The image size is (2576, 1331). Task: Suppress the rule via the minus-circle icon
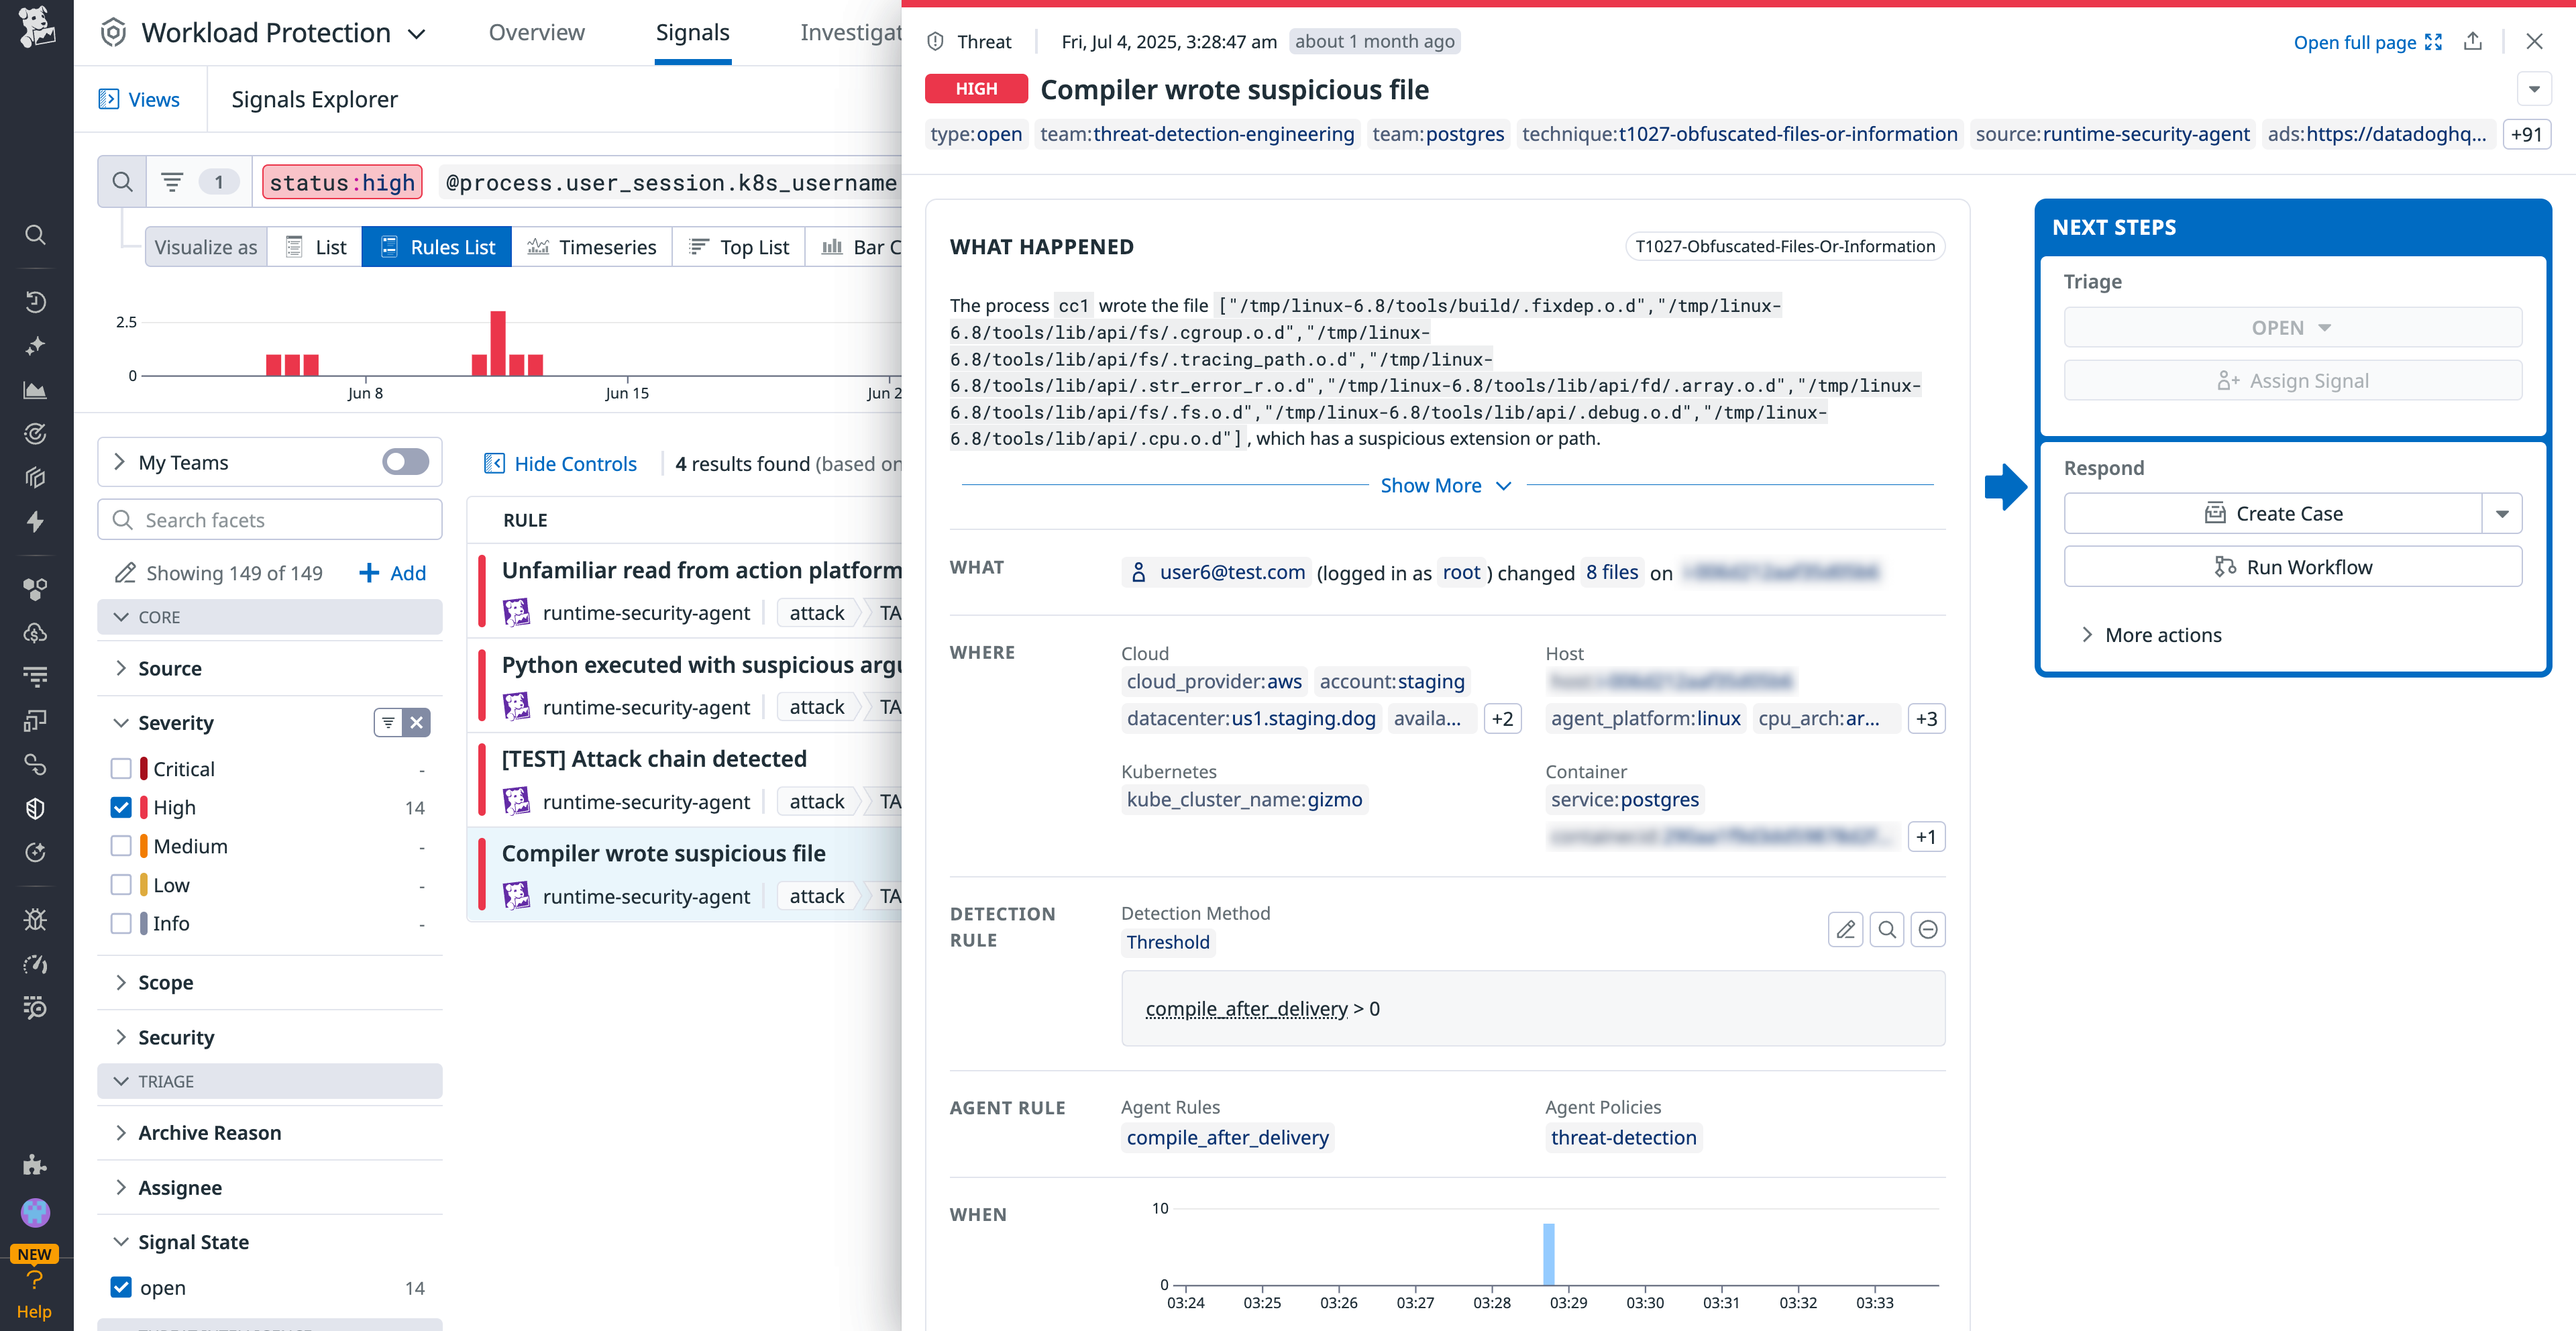pos(1928,929)
